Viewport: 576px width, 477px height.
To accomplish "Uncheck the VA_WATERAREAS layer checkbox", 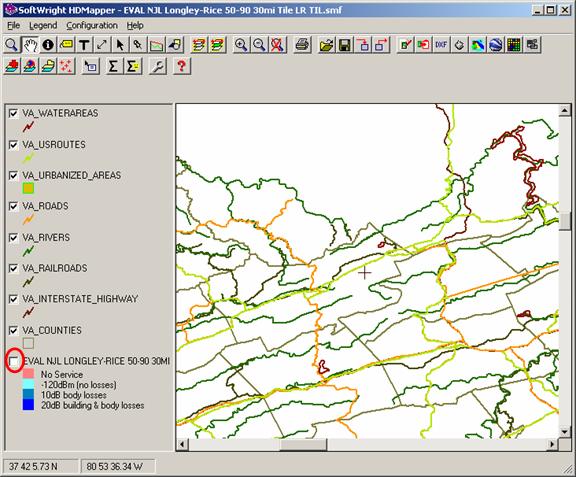I will 14,114.
